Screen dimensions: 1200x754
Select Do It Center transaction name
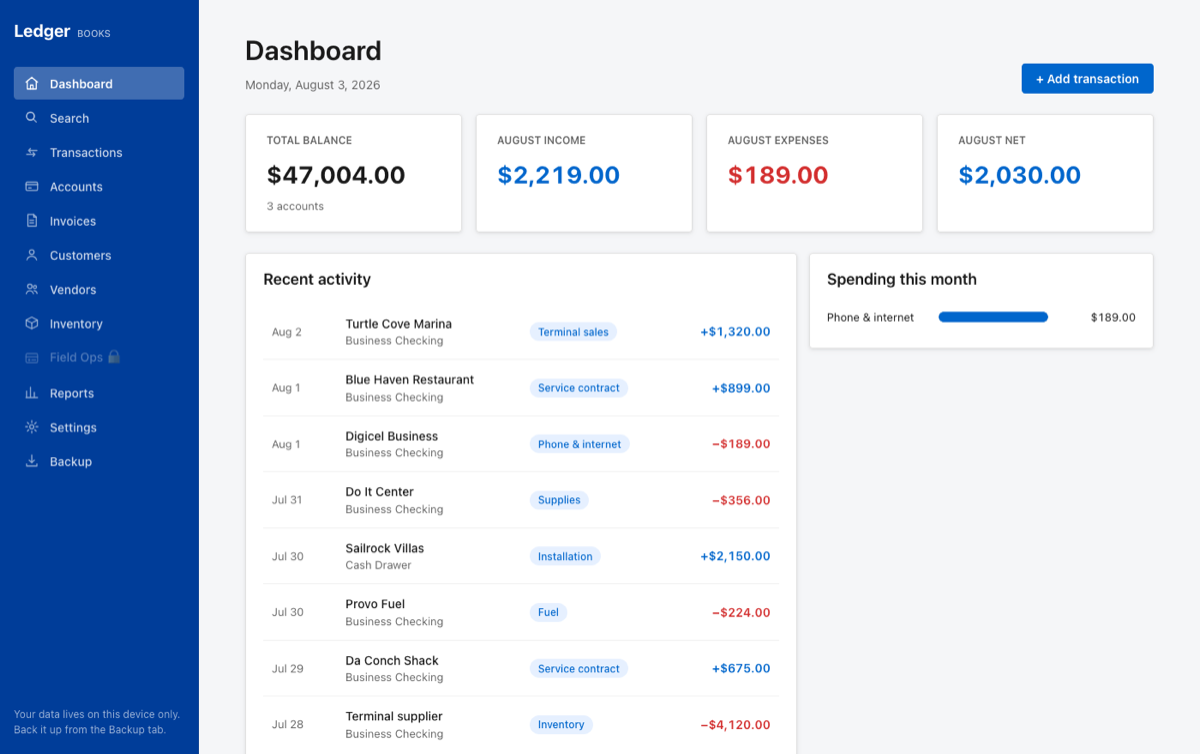click(x=380, y=492)
